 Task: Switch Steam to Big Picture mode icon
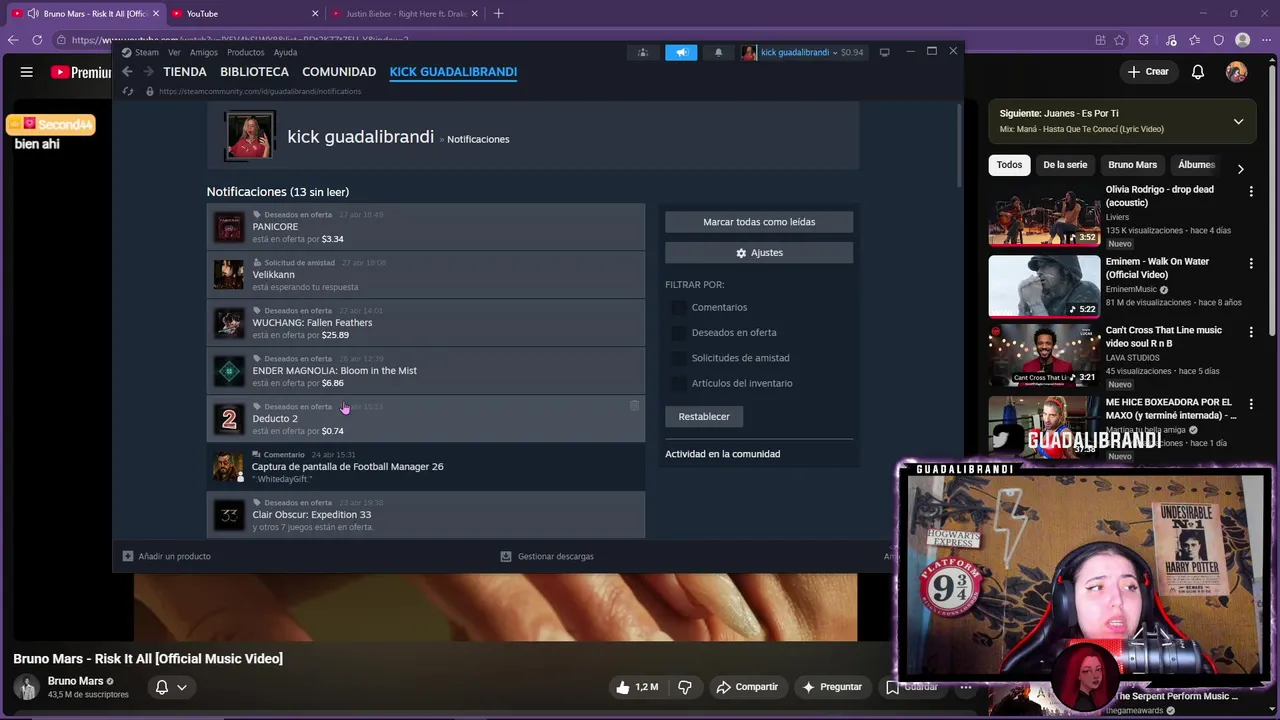[884, 52]
